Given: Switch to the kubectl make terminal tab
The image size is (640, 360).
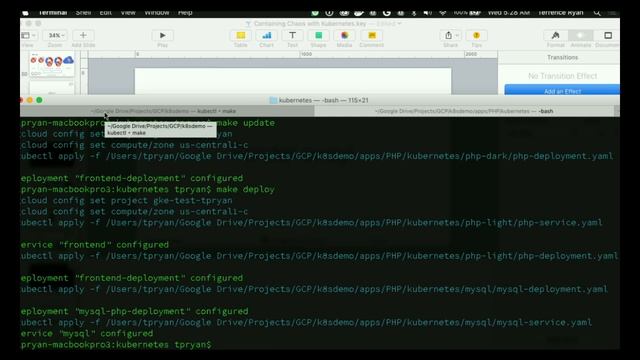Looking at the screenshot, I should pyautogui.click(x=167, y=111).
